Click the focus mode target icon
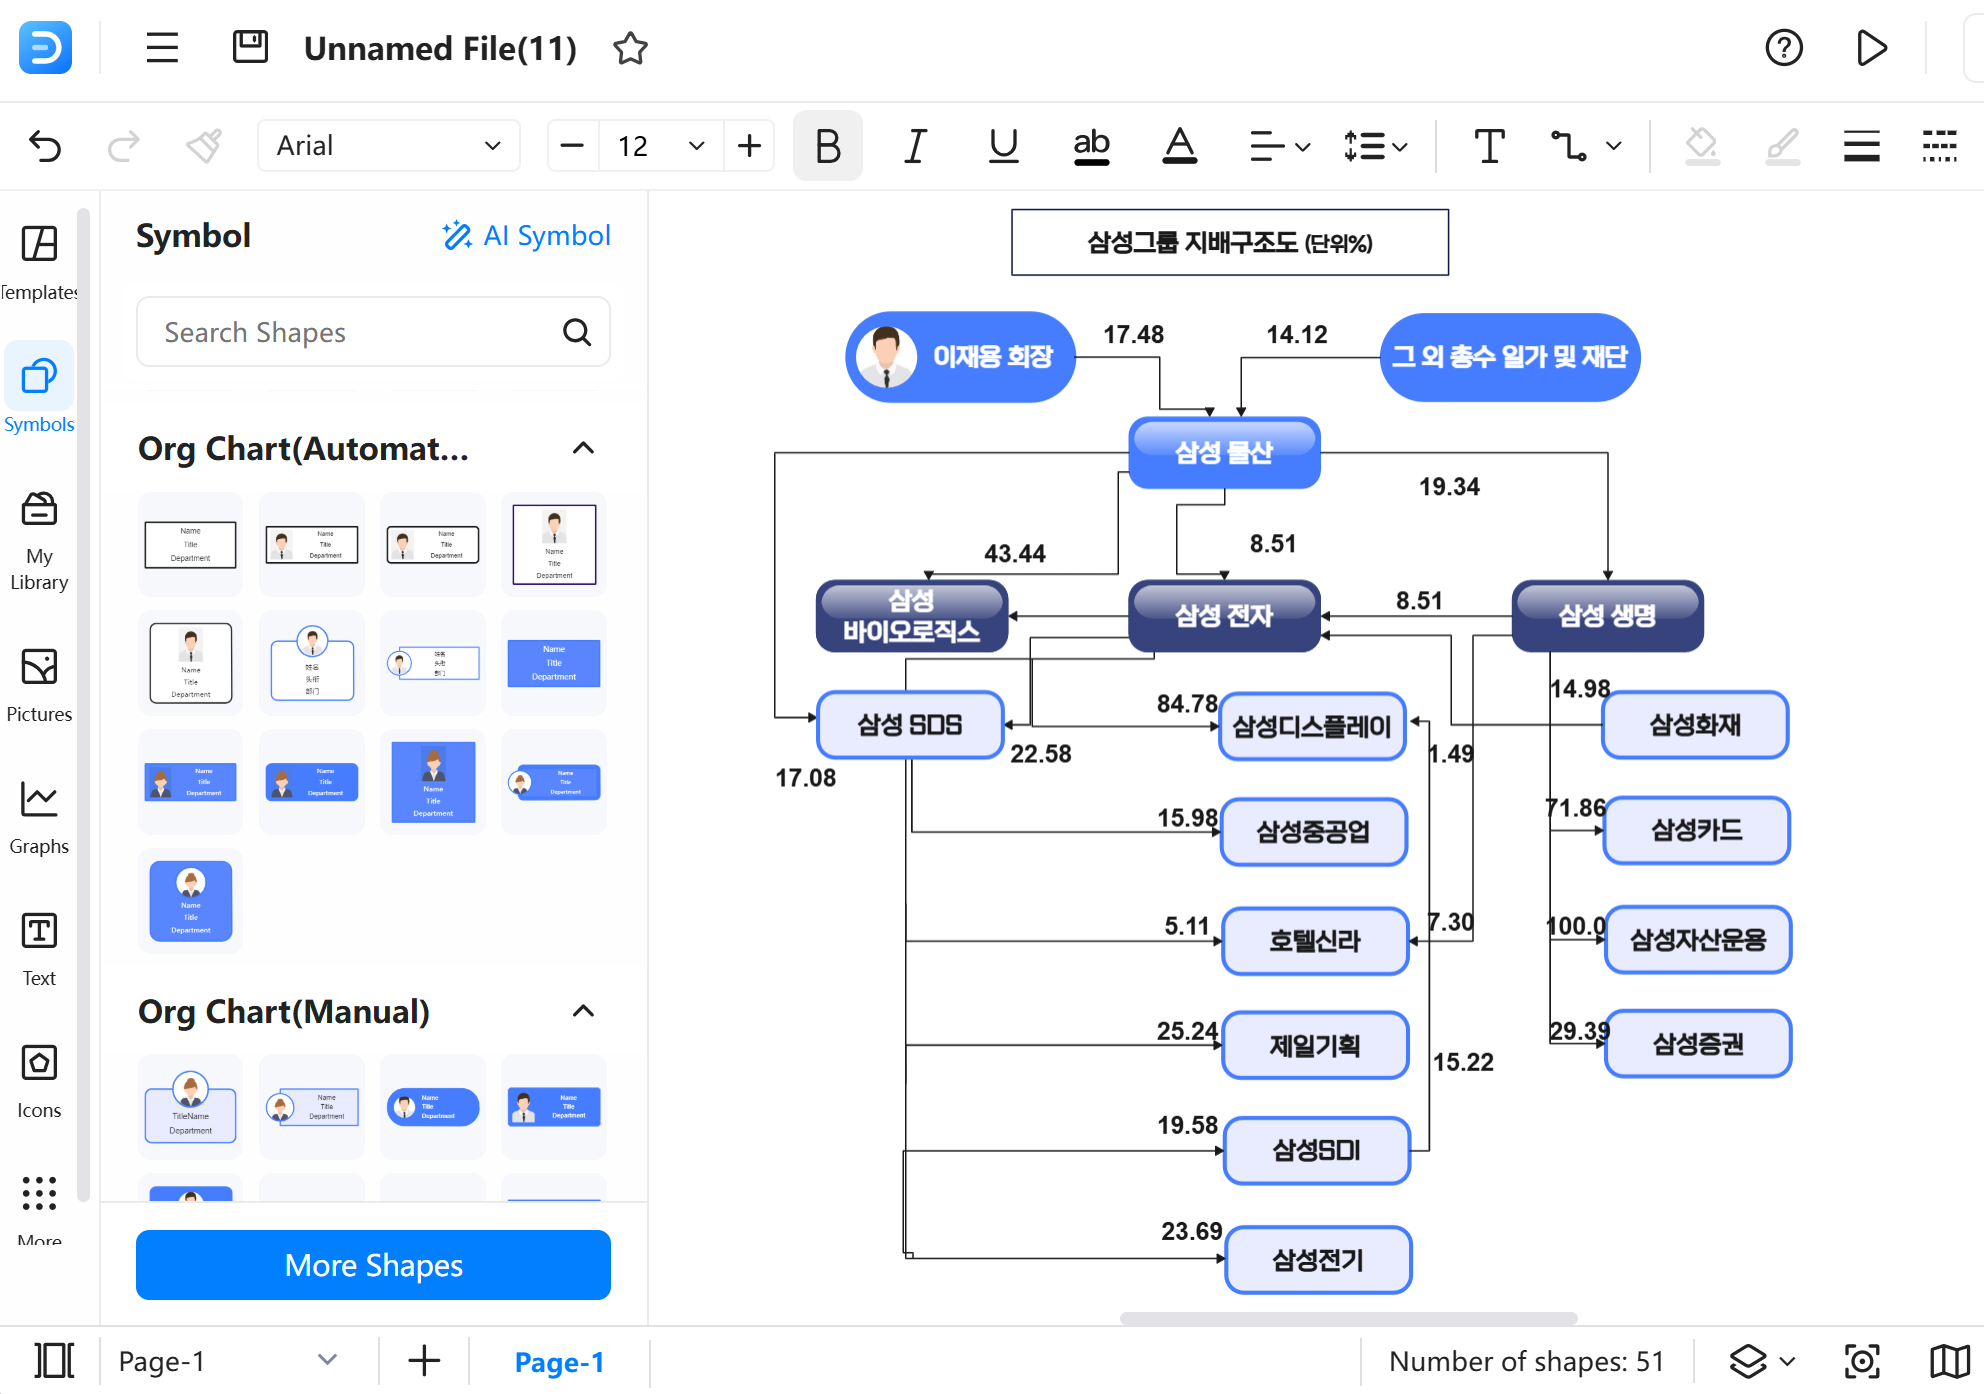 [1862, 1361]
